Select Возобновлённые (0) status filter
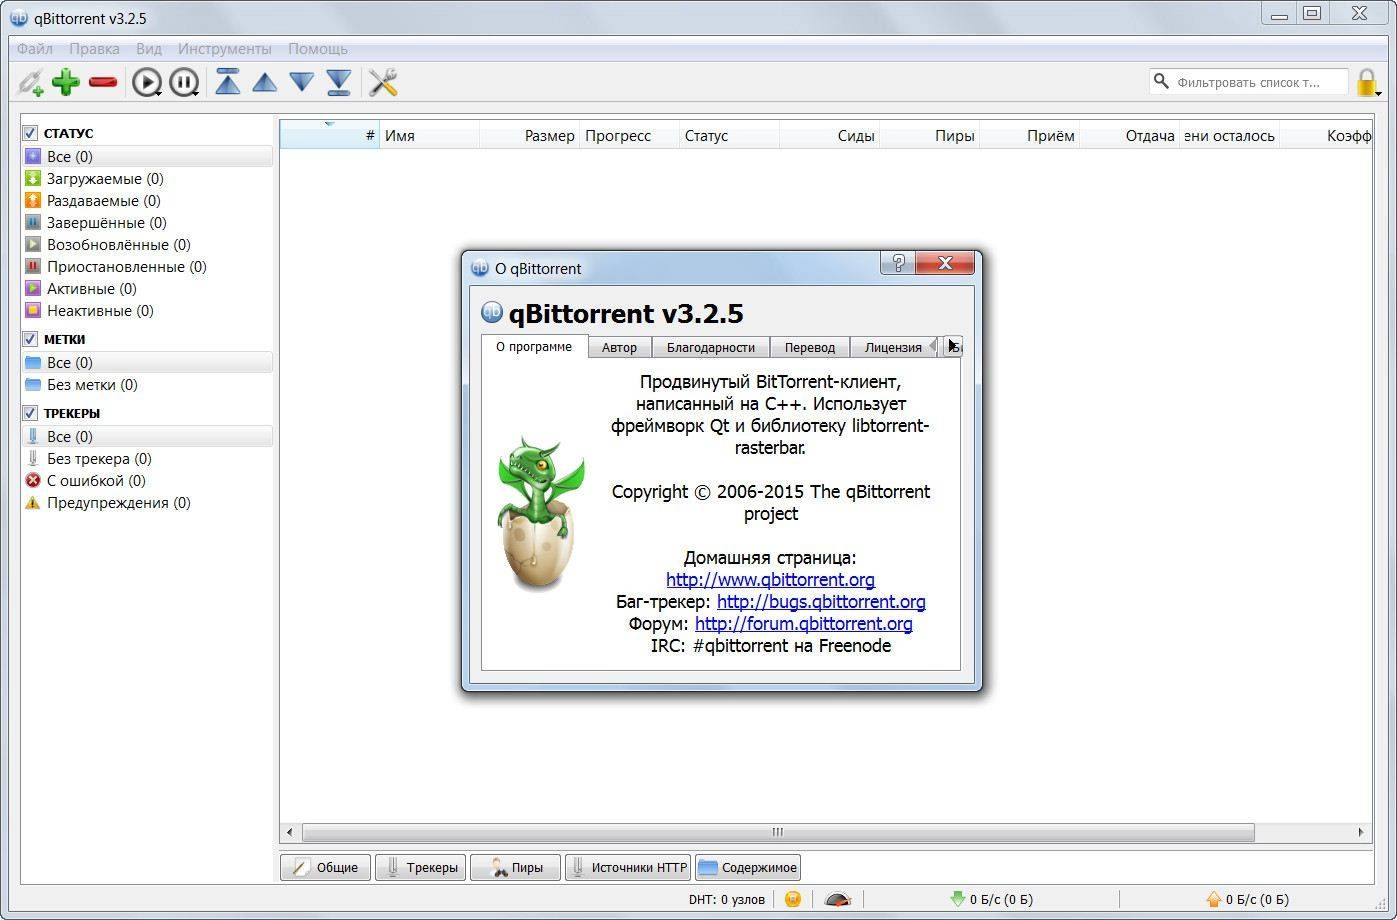The height and width of the screenshot is (920, 1397). coord(147,245)
